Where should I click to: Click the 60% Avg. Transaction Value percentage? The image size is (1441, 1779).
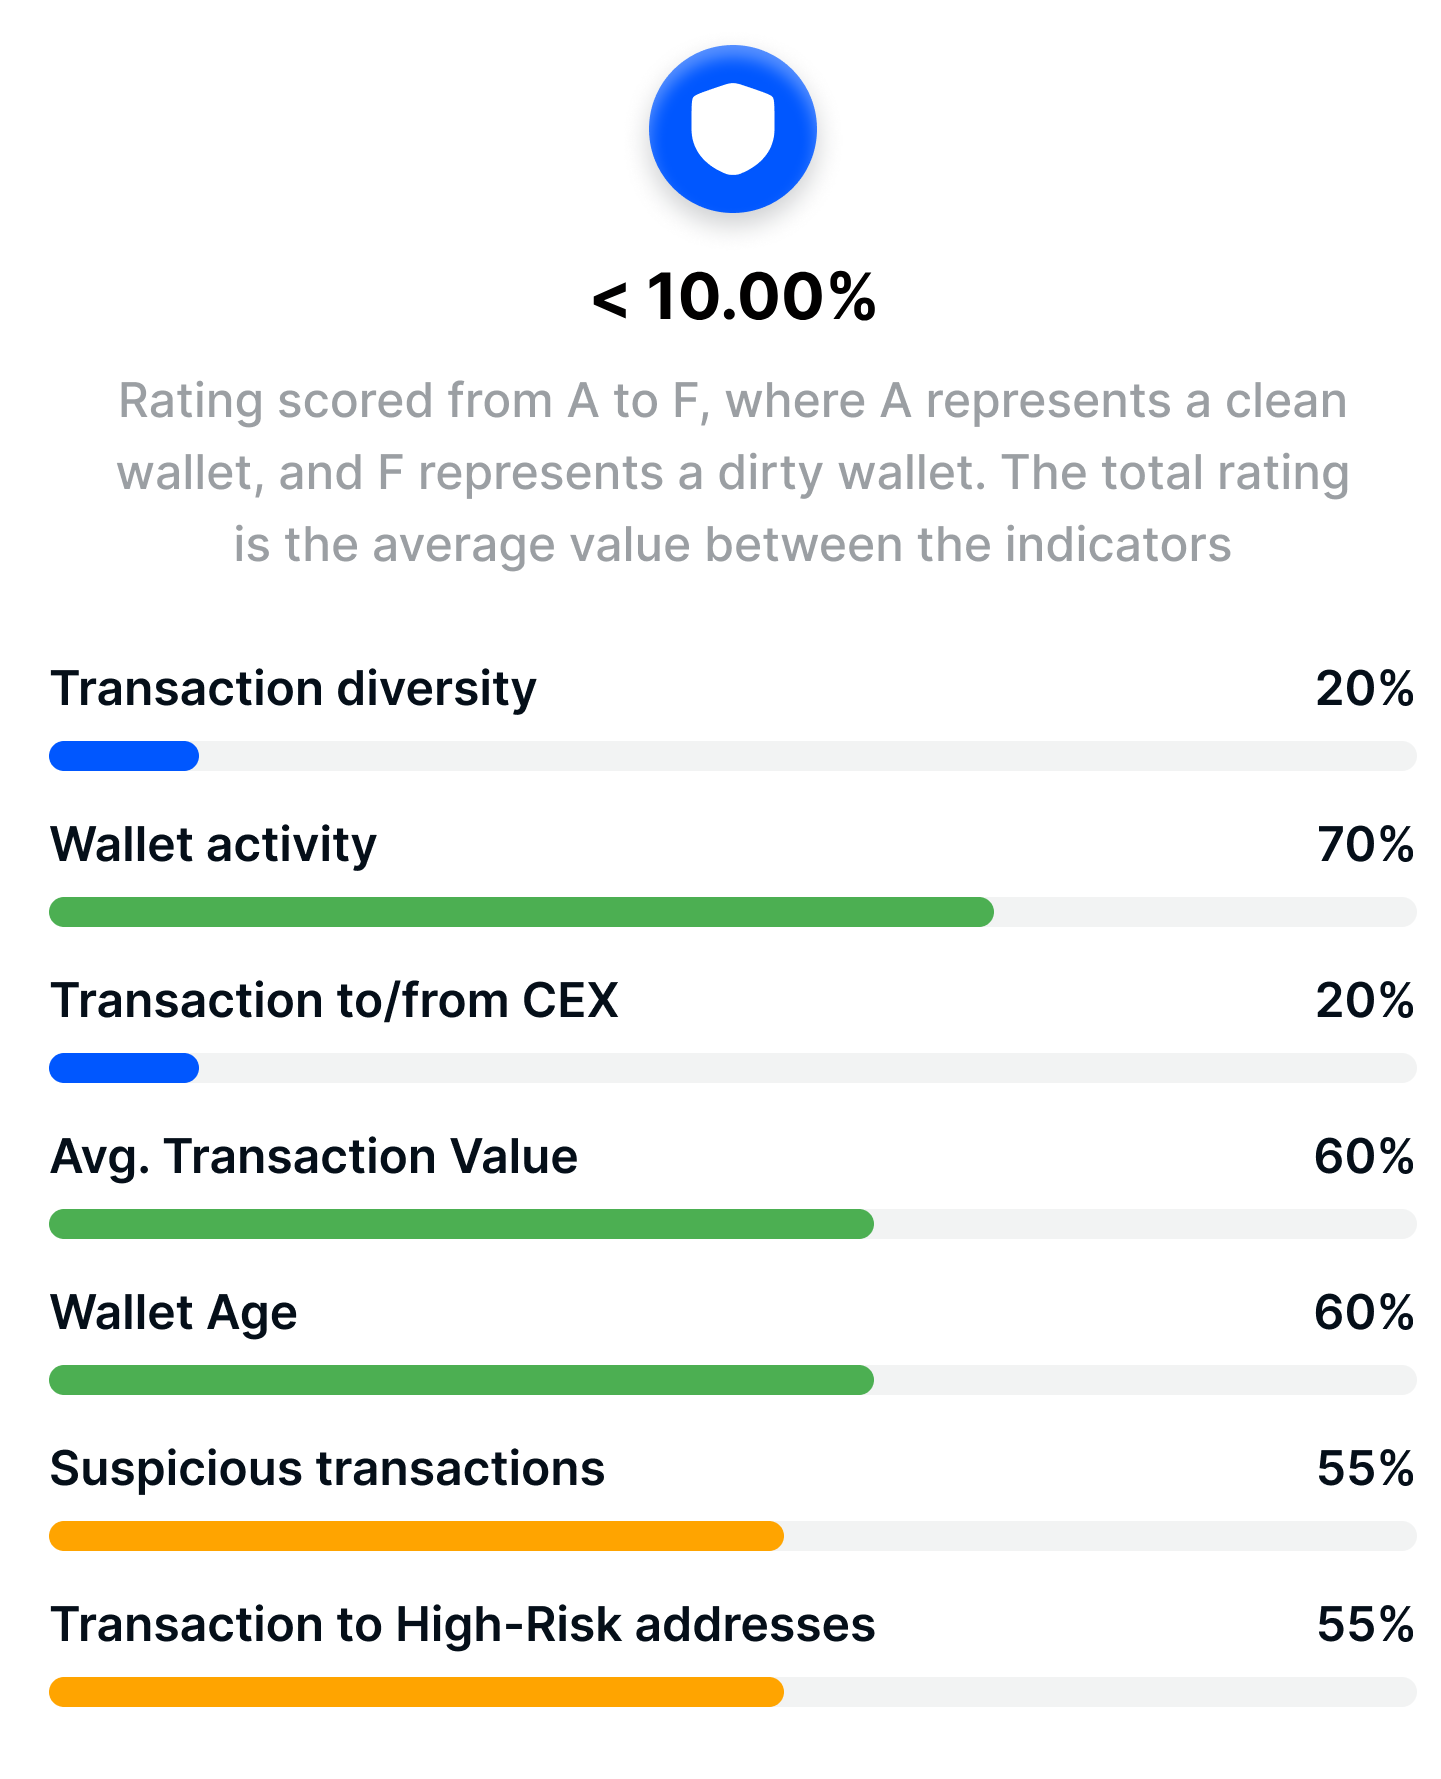1364,1157
